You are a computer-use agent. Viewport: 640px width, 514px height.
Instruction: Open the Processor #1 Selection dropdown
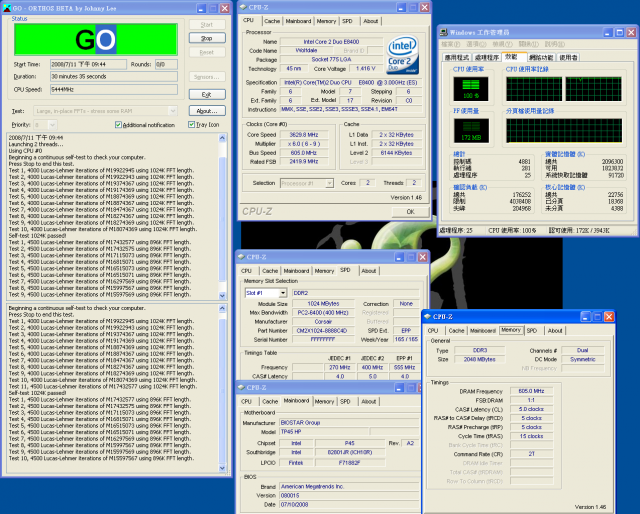(329, 183)
